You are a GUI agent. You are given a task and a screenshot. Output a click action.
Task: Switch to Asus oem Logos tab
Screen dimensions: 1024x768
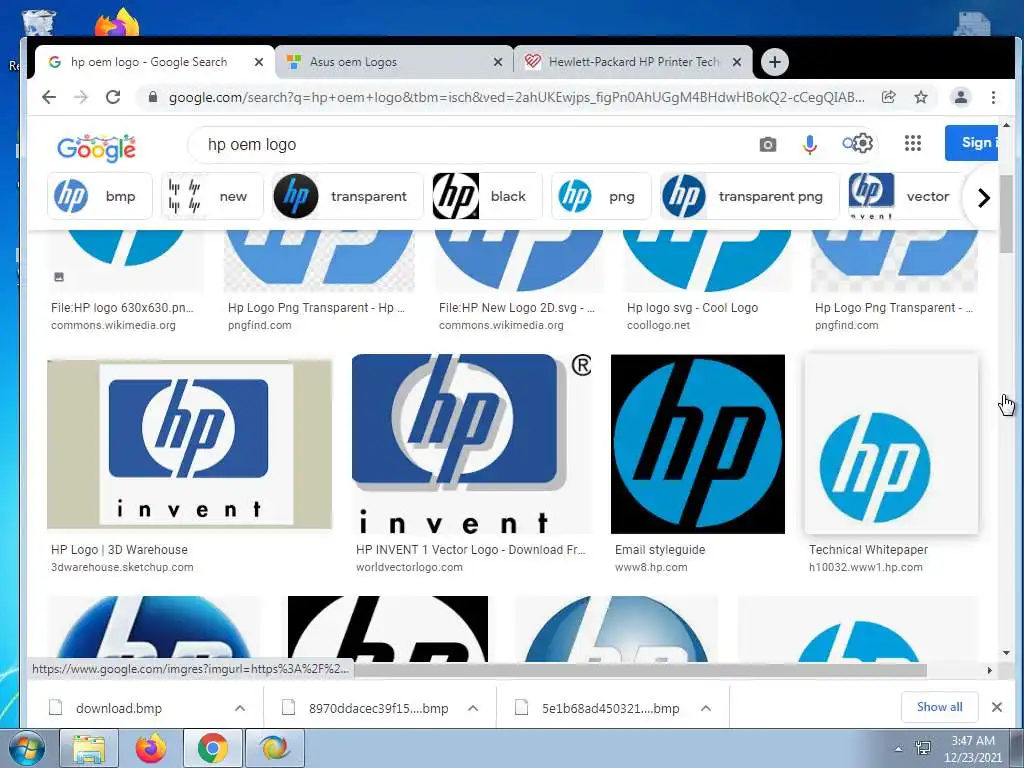[395, 62]
